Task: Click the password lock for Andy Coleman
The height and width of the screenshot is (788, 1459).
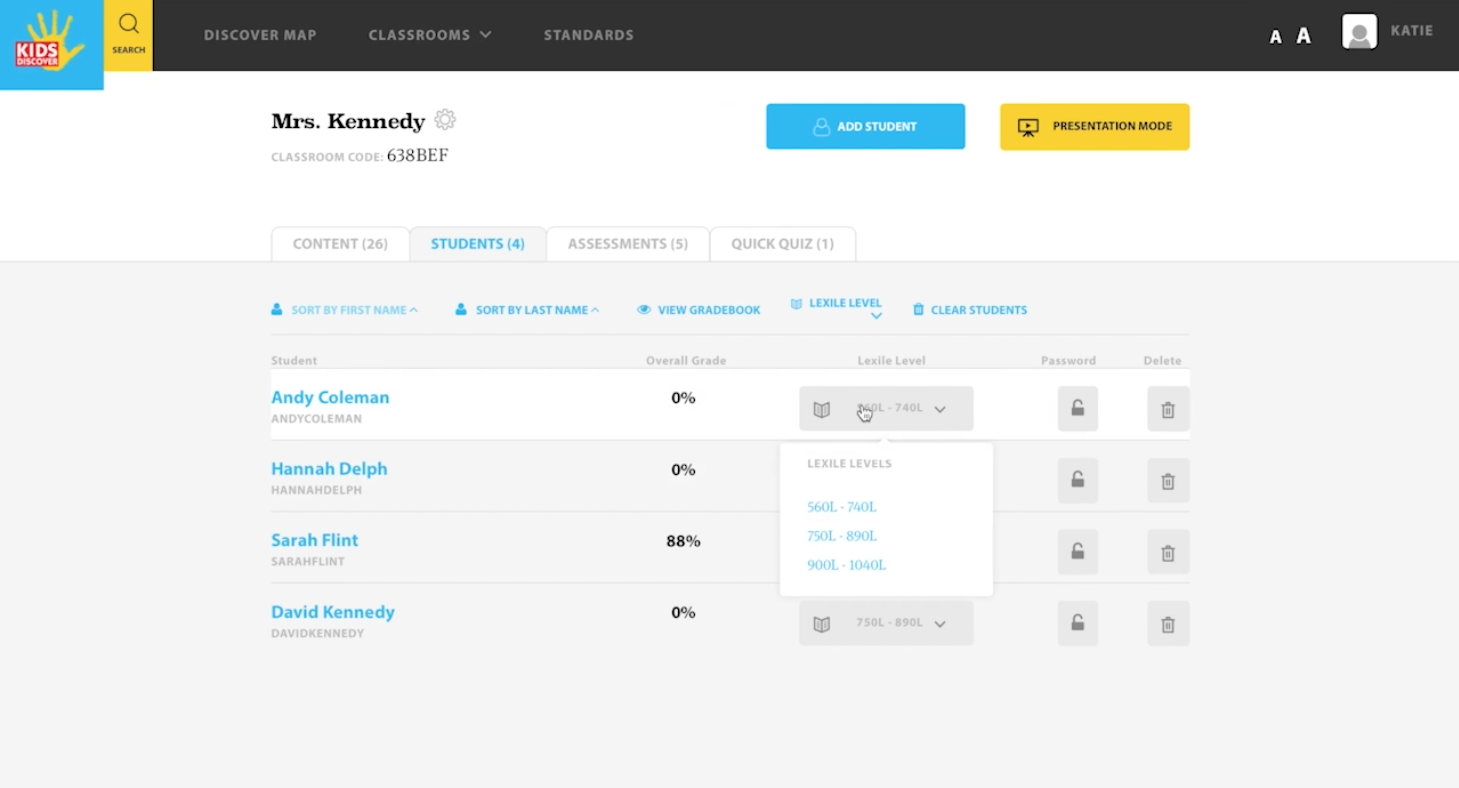Action: click(1077, 409)
